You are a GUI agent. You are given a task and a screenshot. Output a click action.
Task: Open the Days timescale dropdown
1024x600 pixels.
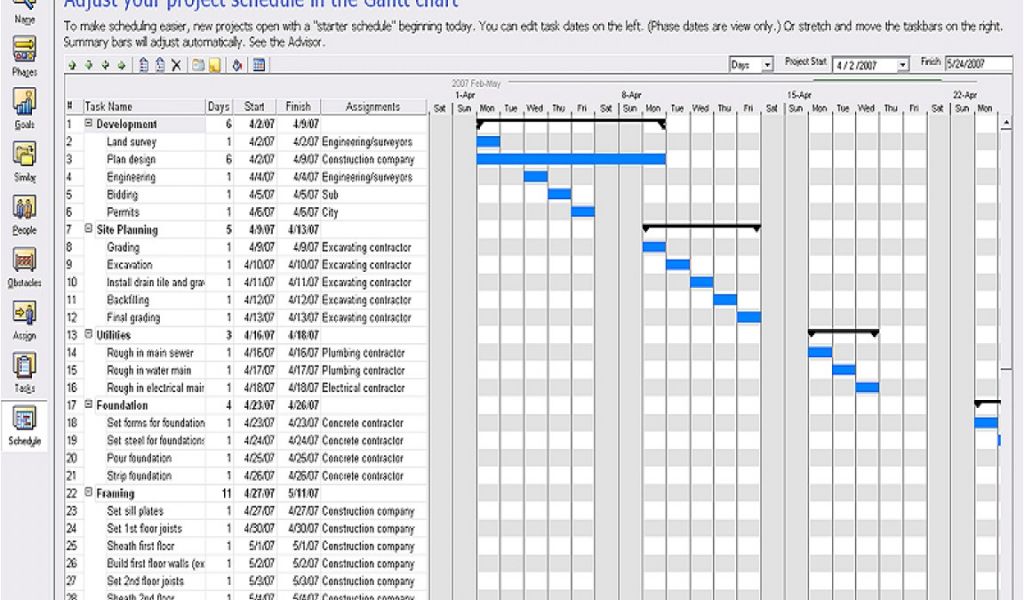pyautogui.click(x=767, y=65)
